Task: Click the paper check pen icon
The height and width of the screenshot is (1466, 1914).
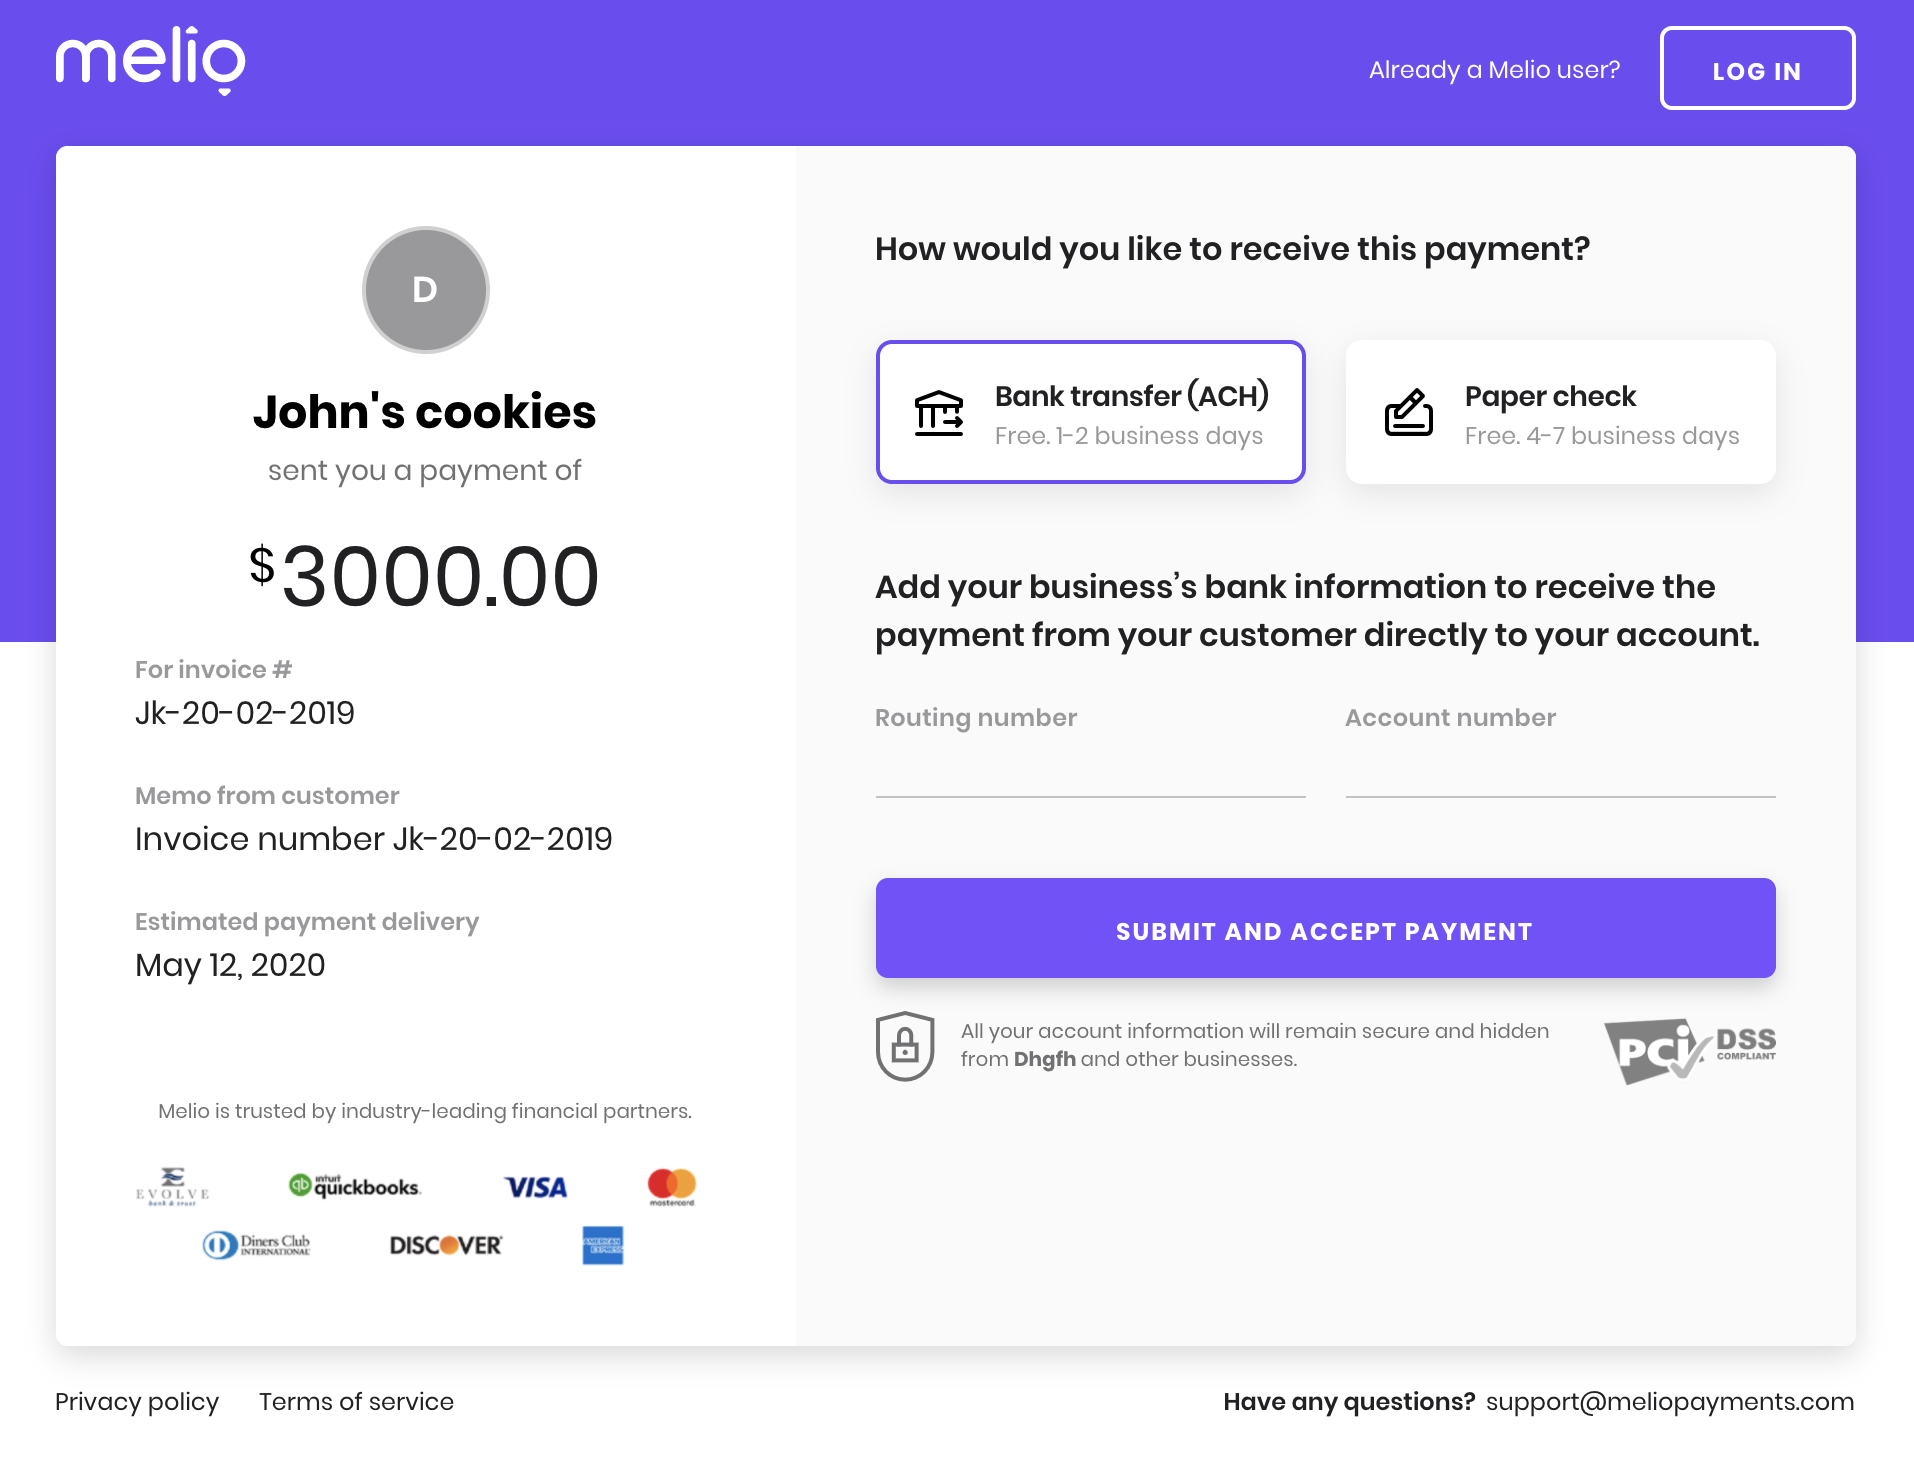Action: 1409,412
